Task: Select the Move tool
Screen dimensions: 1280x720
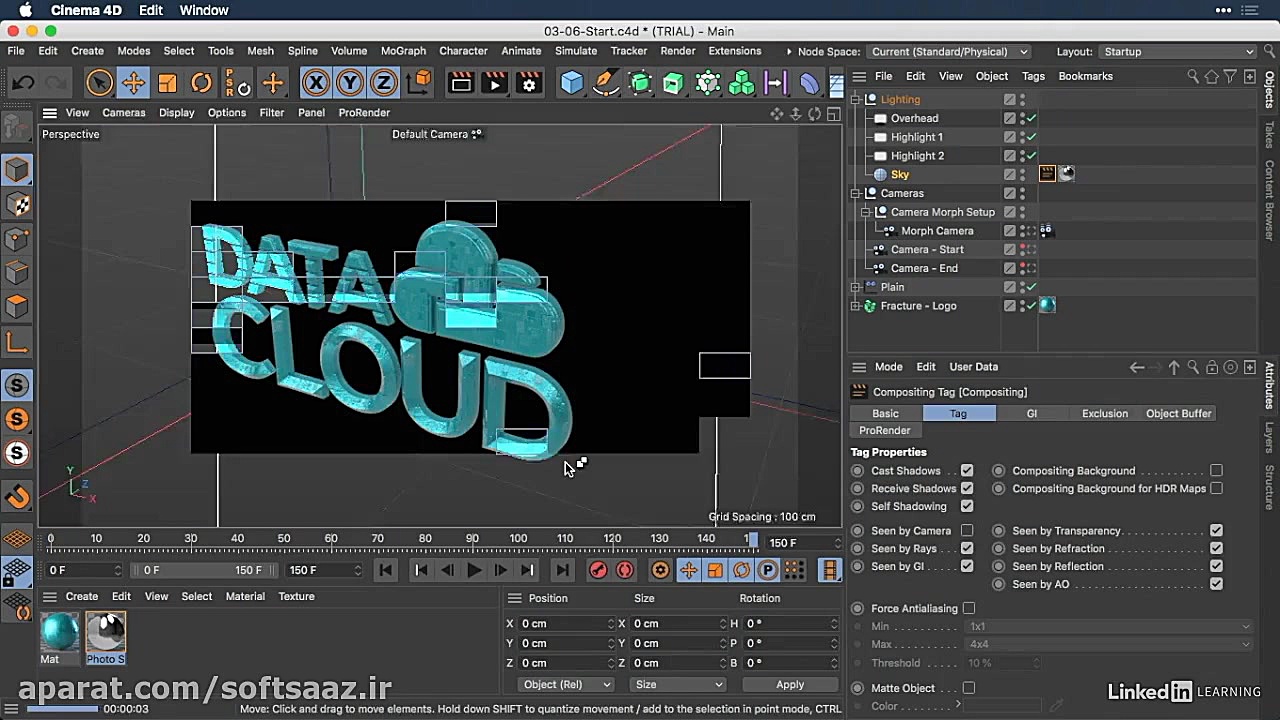Action: pos(135,82)
